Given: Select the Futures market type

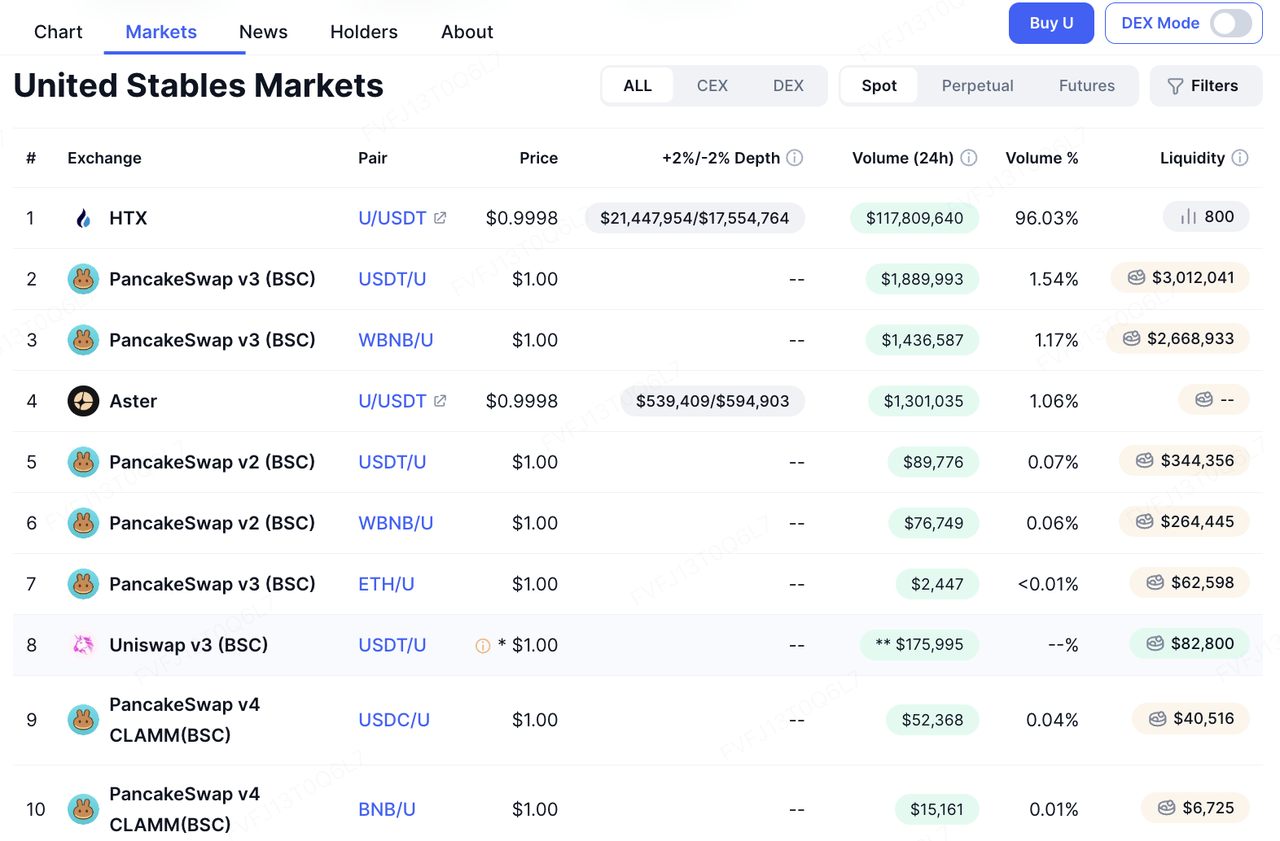Looking at the screenshot, I should tap(1086, 86).
